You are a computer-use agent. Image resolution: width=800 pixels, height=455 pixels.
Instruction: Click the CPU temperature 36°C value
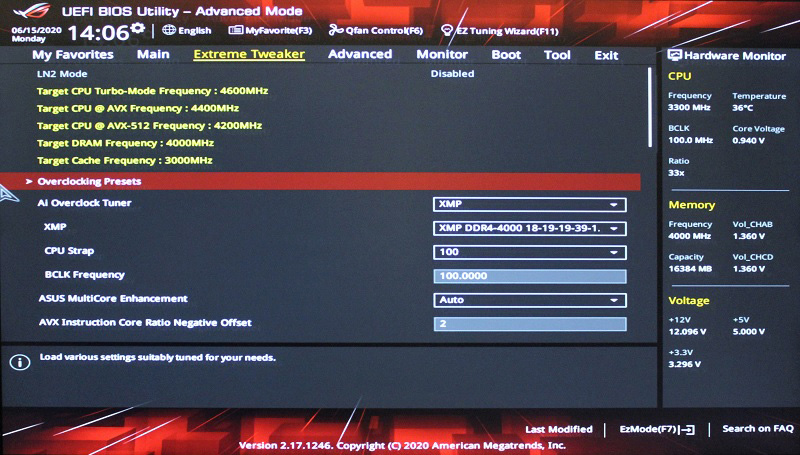pos(742,108)
